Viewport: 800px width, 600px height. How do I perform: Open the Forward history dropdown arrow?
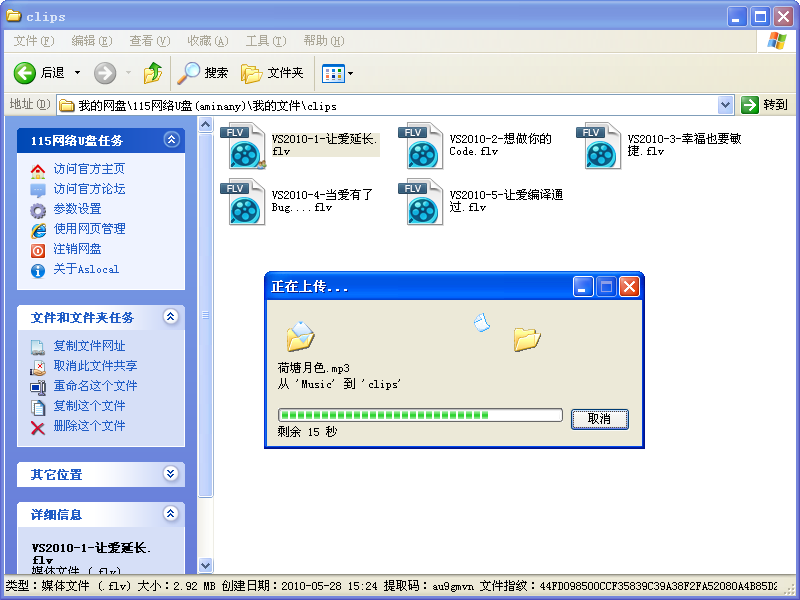pyautogui.click(x=129, y=73)
